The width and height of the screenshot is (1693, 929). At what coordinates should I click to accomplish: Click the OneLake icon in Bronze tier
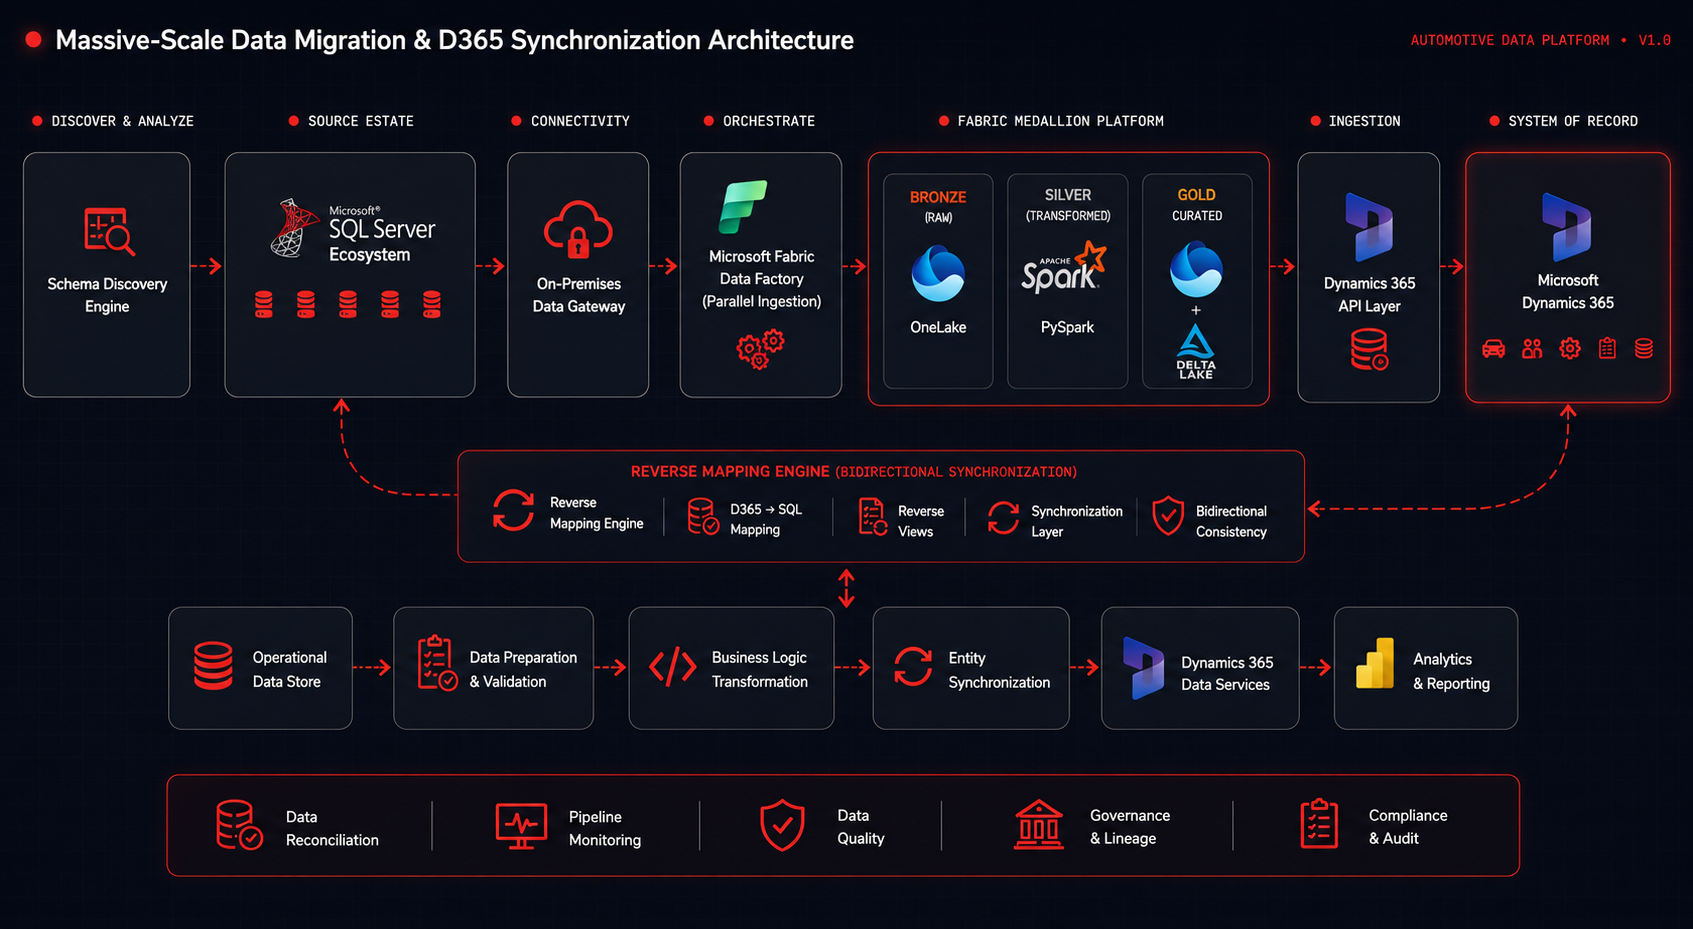point(938,273)
